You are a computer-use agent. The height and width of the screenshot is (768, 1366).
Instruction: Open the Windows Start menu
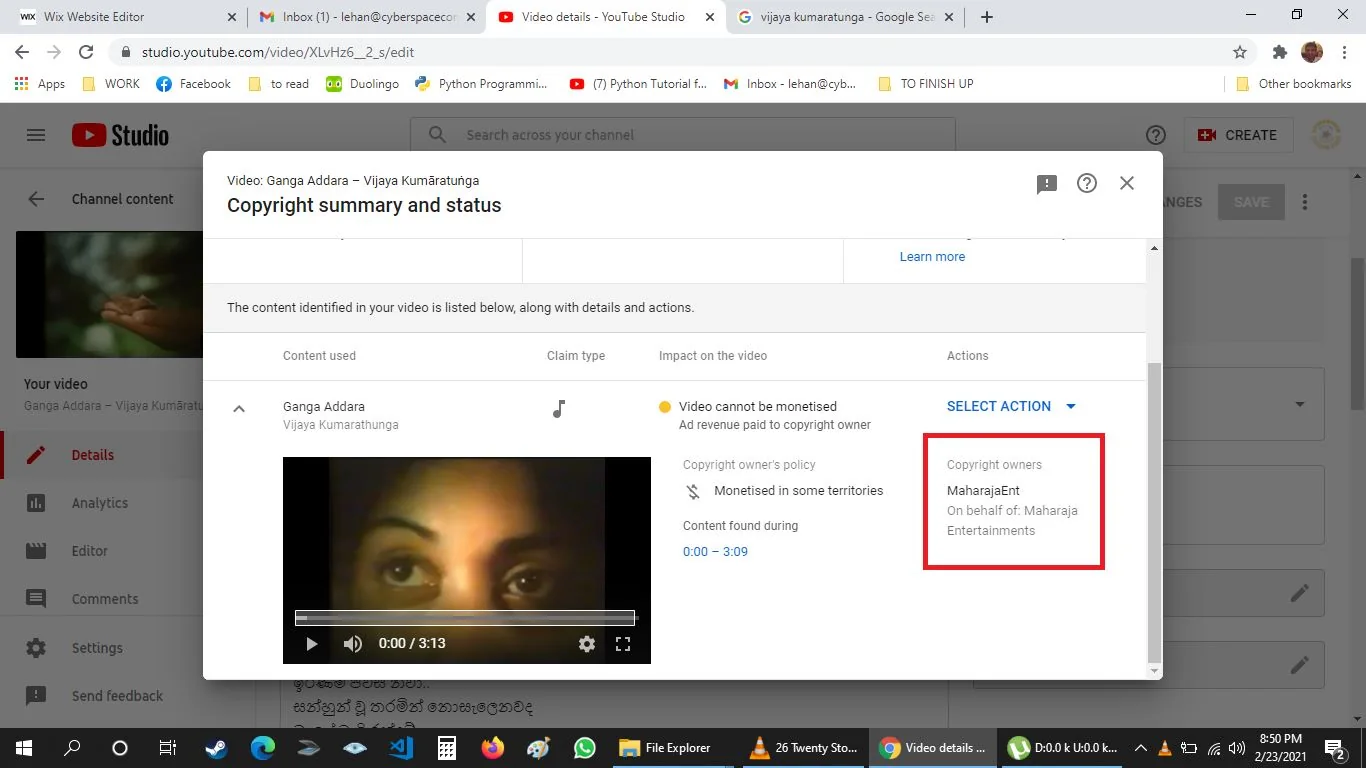pyautogui.click(x=24, y=747)
